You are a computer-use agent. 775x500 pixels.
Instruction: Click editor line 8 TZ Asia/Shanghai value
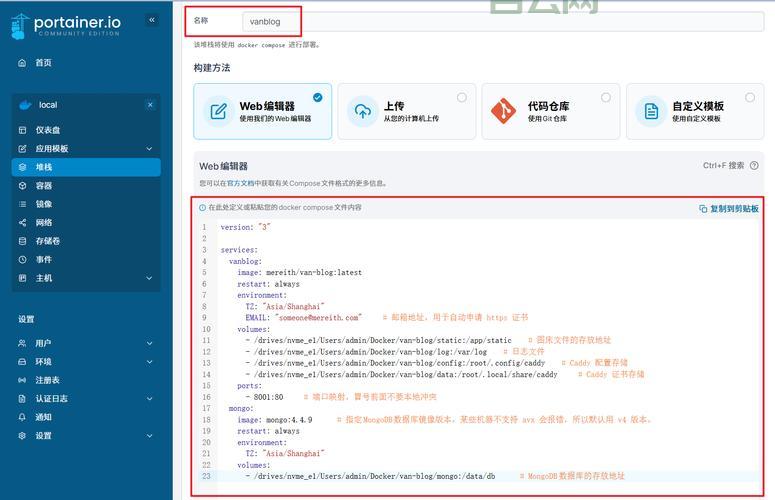click(293, 306)
